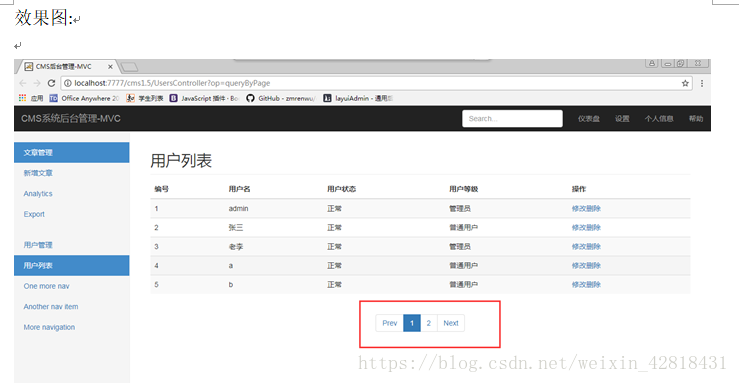Select page 2 in pagination
739x383 pixels.
(x=429, y=323)
